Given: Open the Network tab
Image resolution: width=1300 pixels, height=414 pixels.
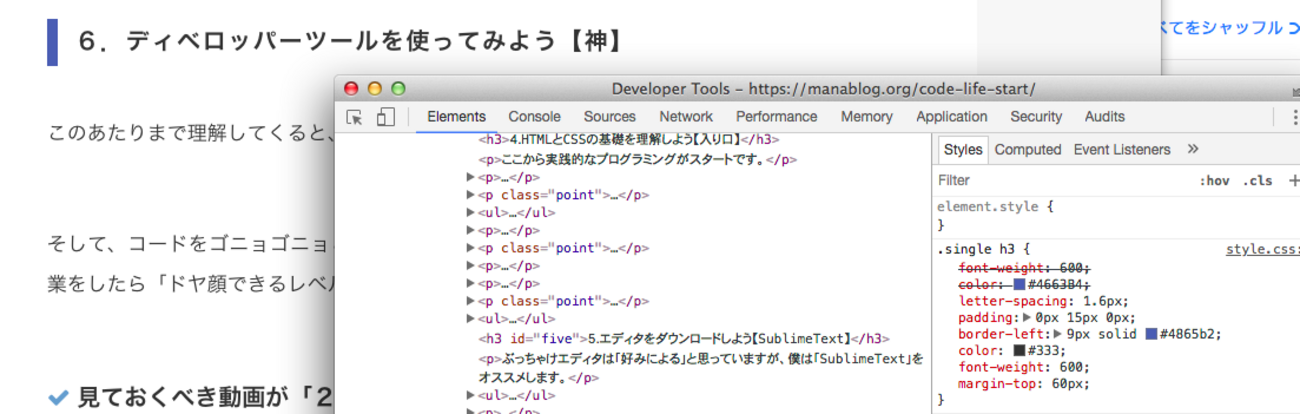Looking at the screenshot, I should (x=686, y=117).
